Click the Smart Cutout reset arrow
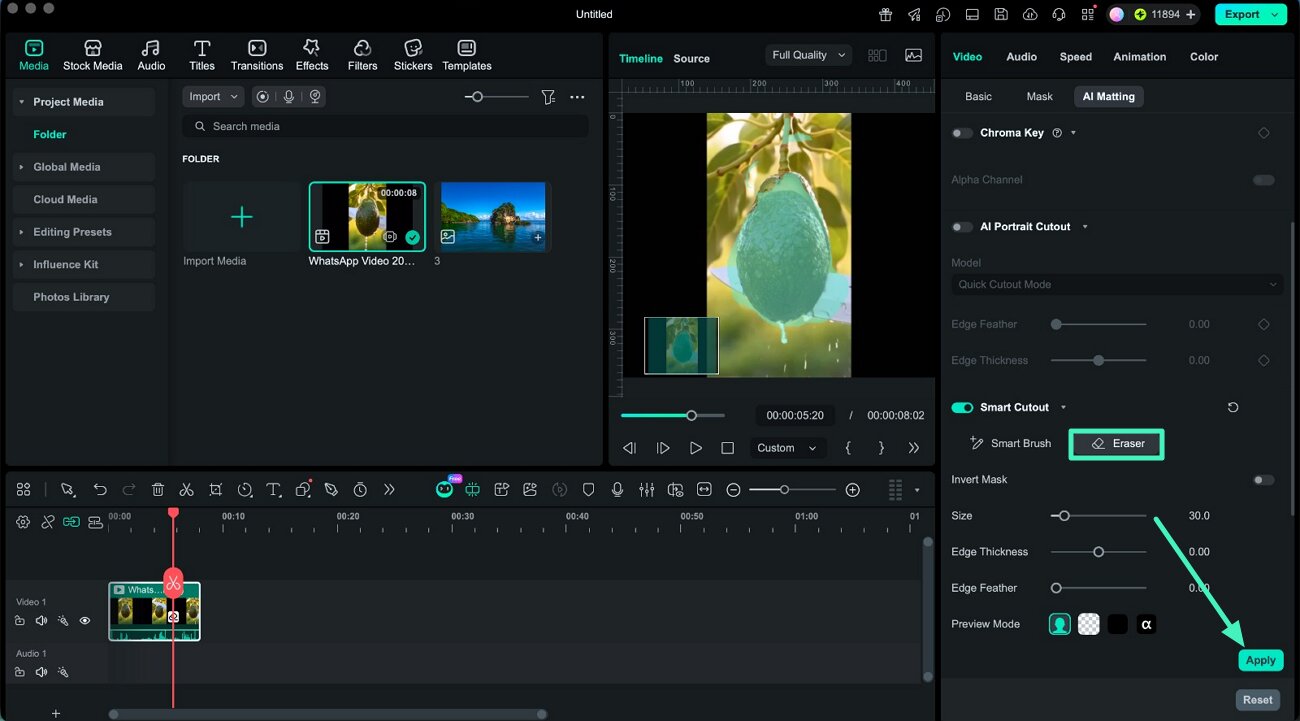Viewport: 1300px width, 721px height. click(1233, 407)
